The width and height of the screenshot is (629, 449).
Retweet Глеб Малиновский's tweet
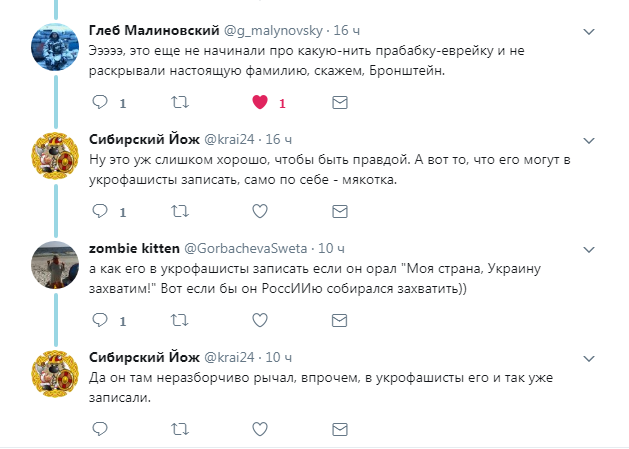click(x=180, y=102)
